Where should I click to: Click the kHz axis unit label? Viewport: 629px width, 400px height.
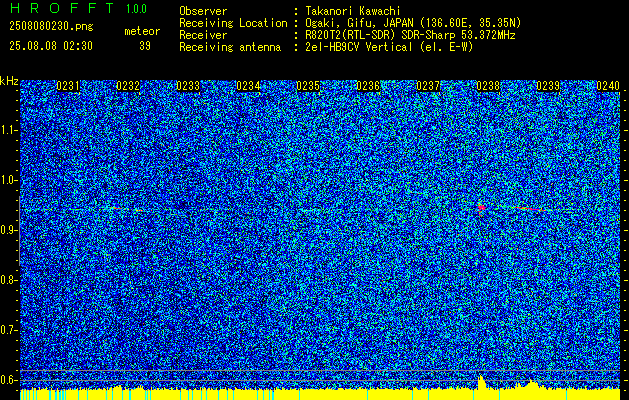pyautogui.click(x=9, y=81)
